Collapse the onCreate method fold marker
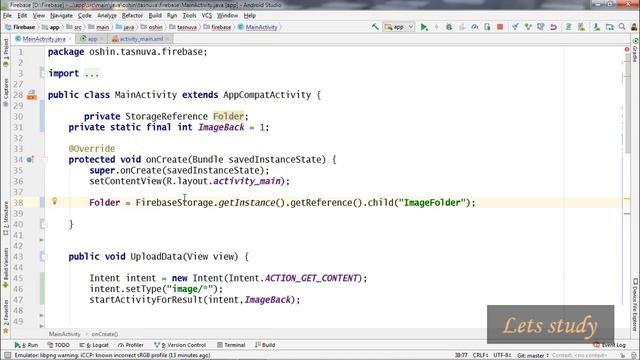 pos(44,160)
